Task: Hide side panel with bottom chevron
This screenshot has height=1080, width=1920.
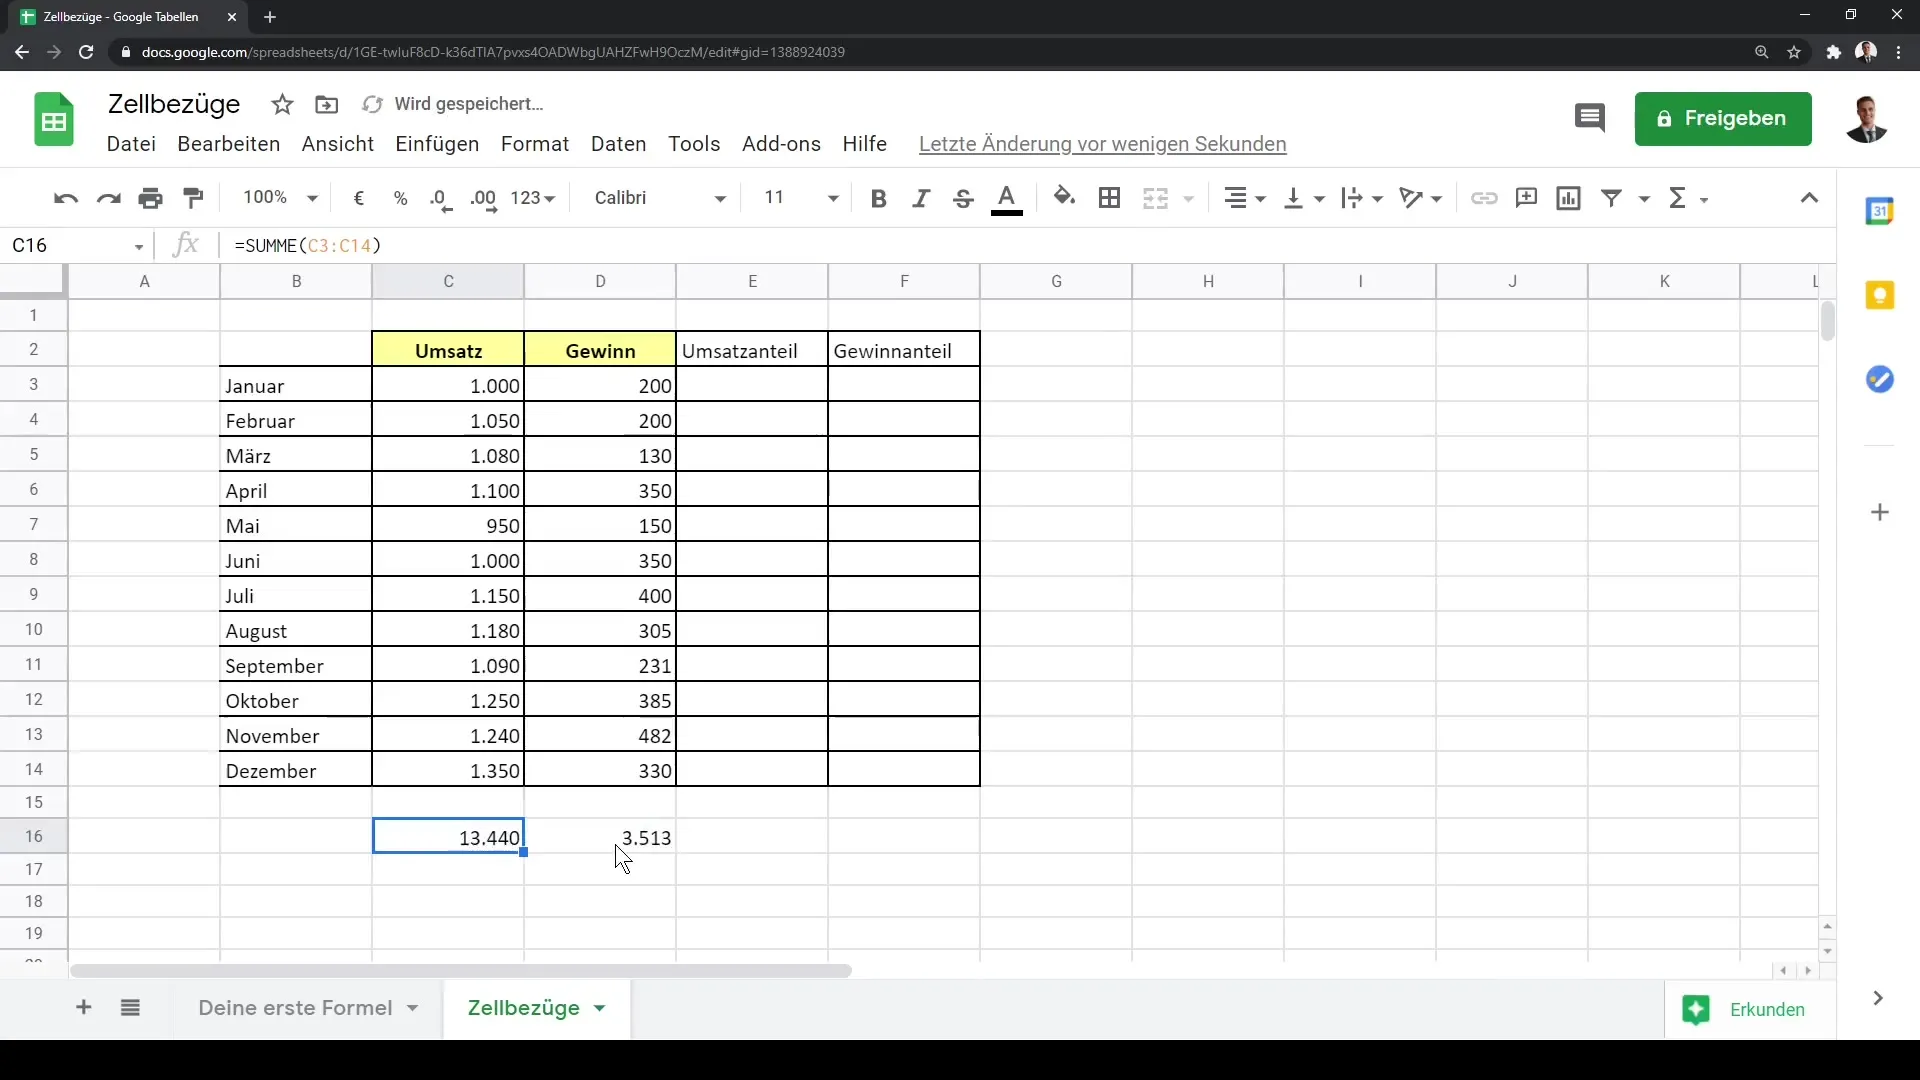Action: pyautogui.click(x=1878, y=998)
